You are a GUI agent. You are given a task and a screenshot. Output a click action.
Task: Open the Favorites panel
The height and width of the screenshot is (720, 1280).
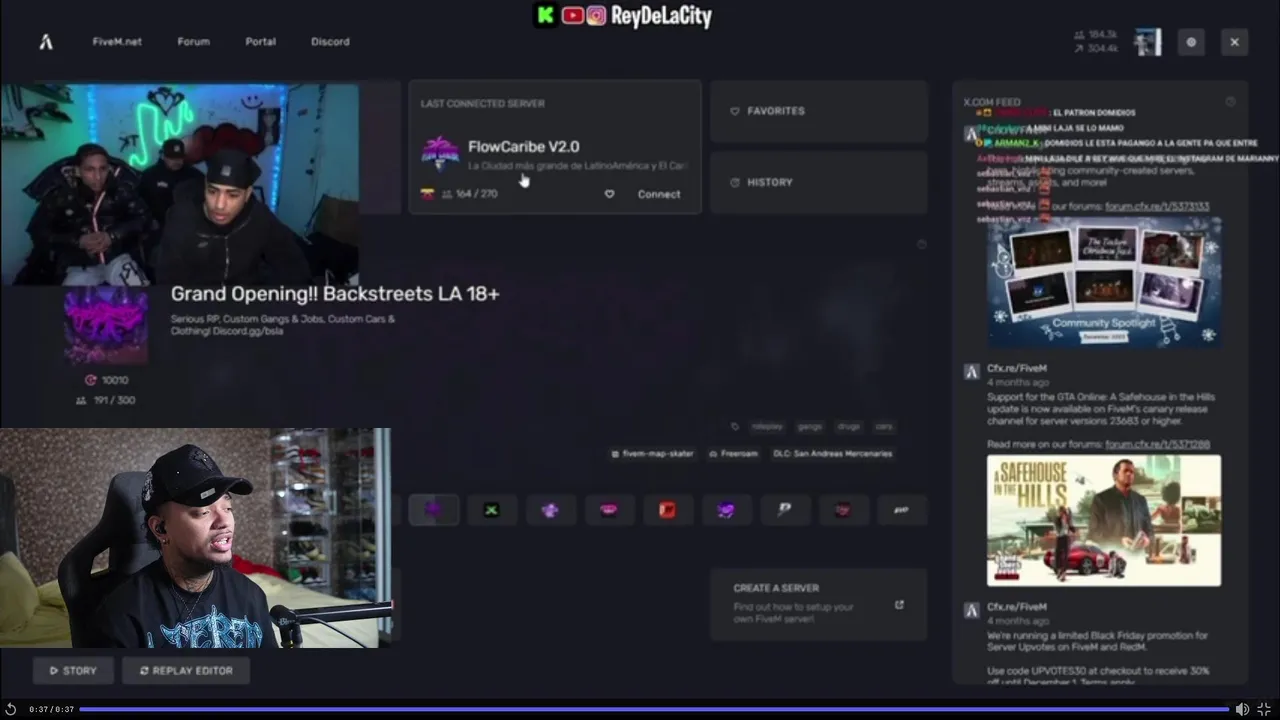819,111
